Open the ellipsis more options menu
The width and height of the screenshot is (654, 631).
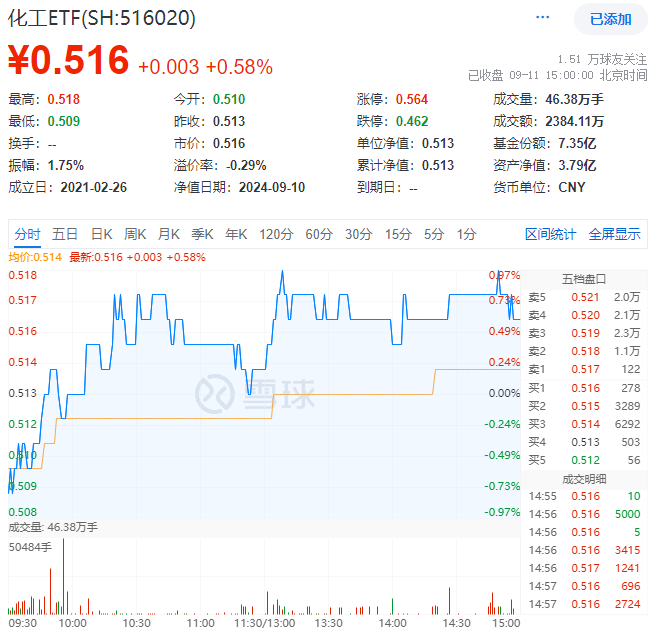pos(543,18)
